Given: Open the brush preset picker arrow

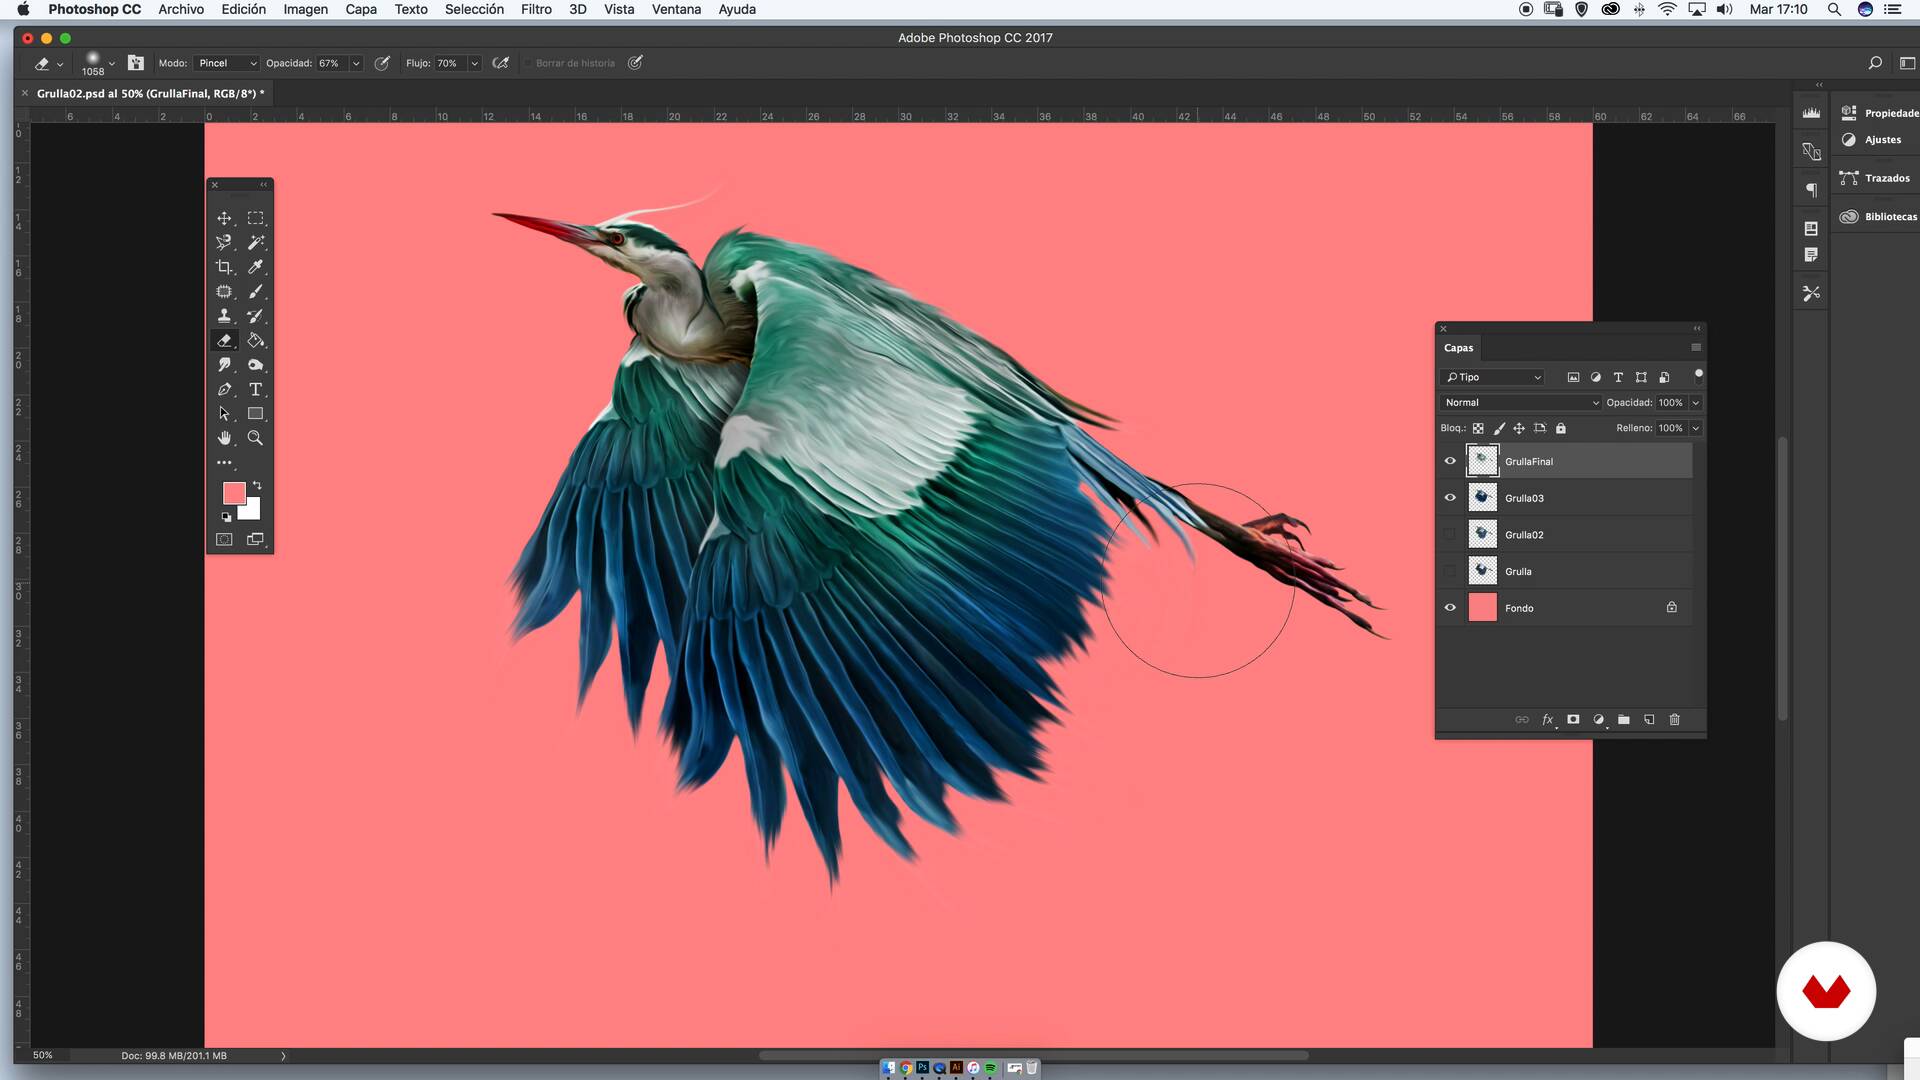Looking at the screenshot, I should (x=111, y=63).
